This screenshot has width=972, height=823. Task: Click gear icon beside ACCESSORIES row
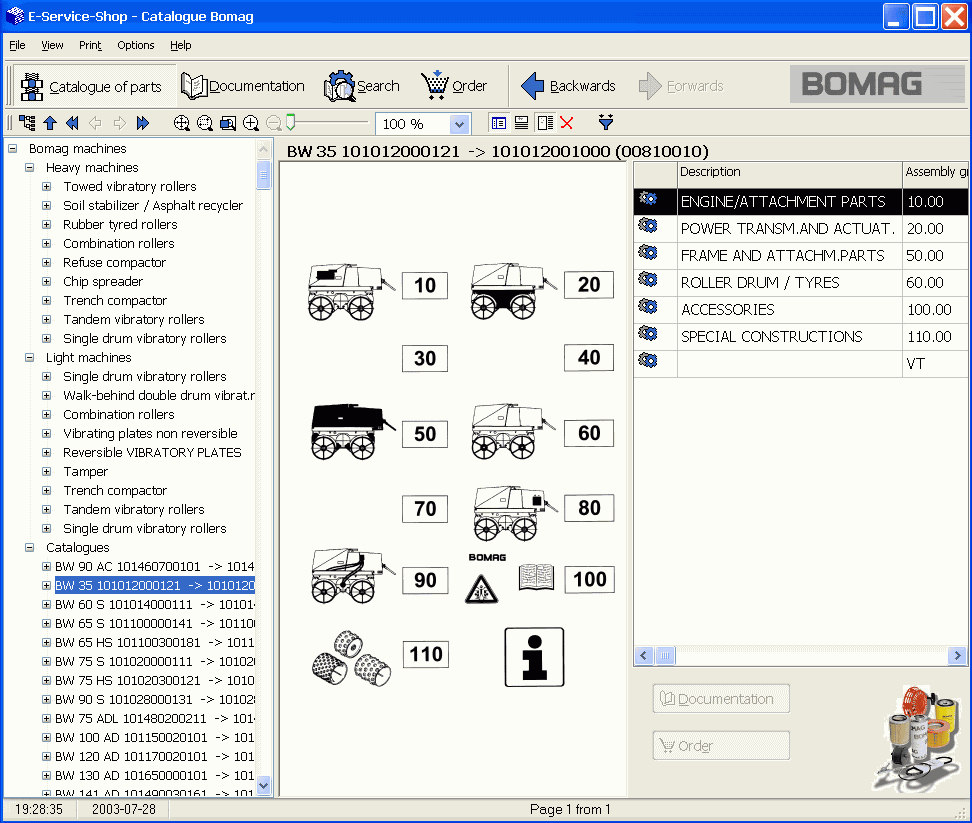pyautogui.click(x=648, y=307)
